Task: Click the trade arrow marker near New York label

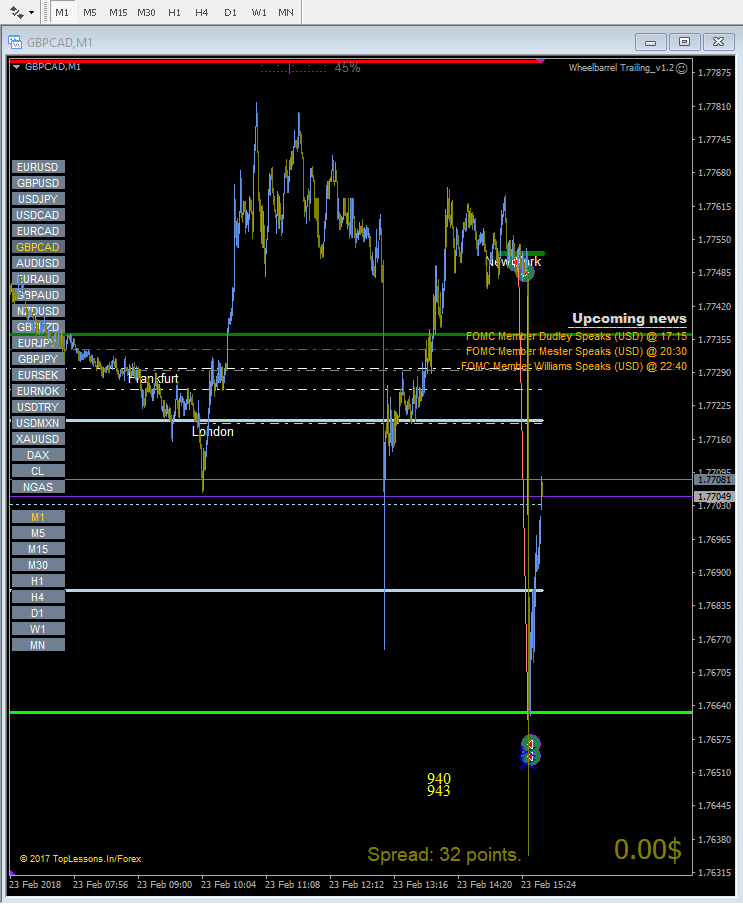Action: pos(524,270)
